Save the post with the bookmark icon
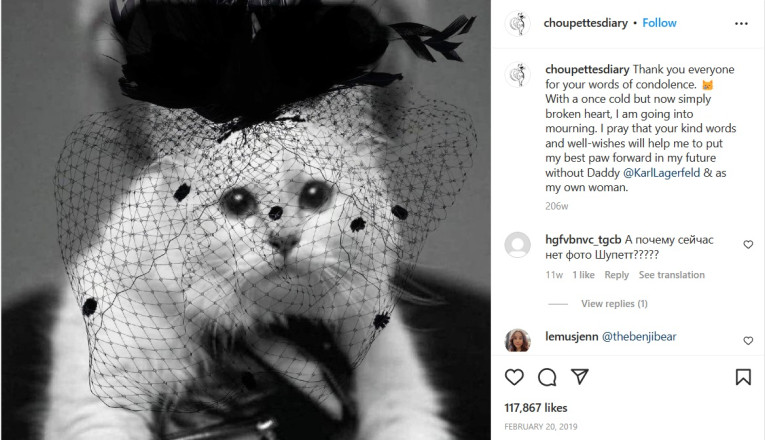 (x=743, y=377)
